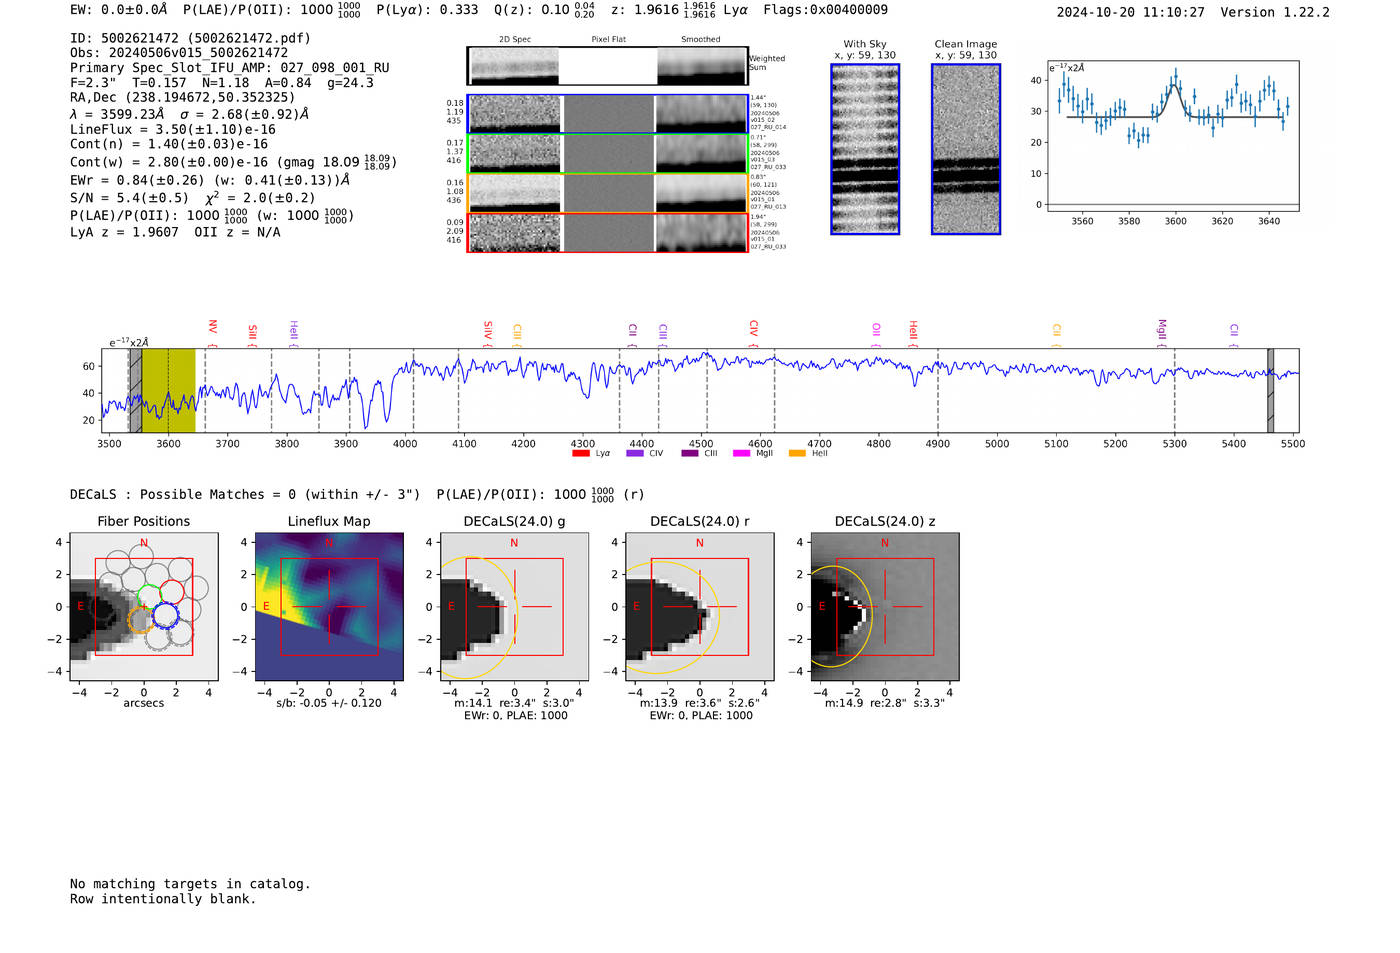
Task: Open the With Sky image thumbnail
Action: (865, 150)
